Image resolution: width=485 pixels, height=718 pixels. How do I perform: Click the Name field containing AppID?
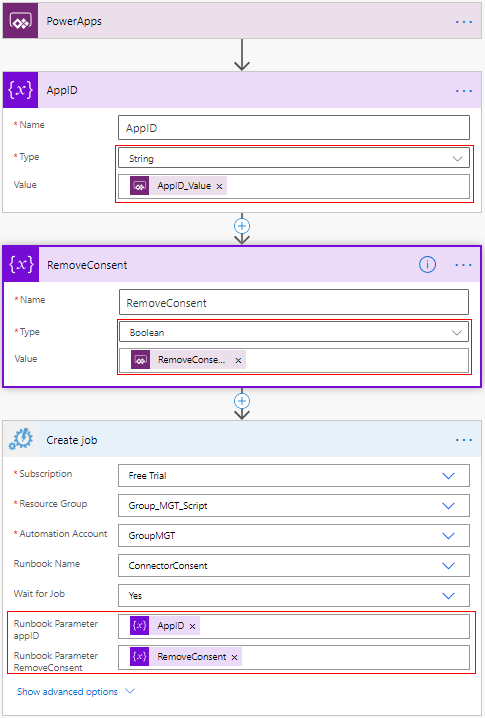pyautogui.click(x=294, y=128)
